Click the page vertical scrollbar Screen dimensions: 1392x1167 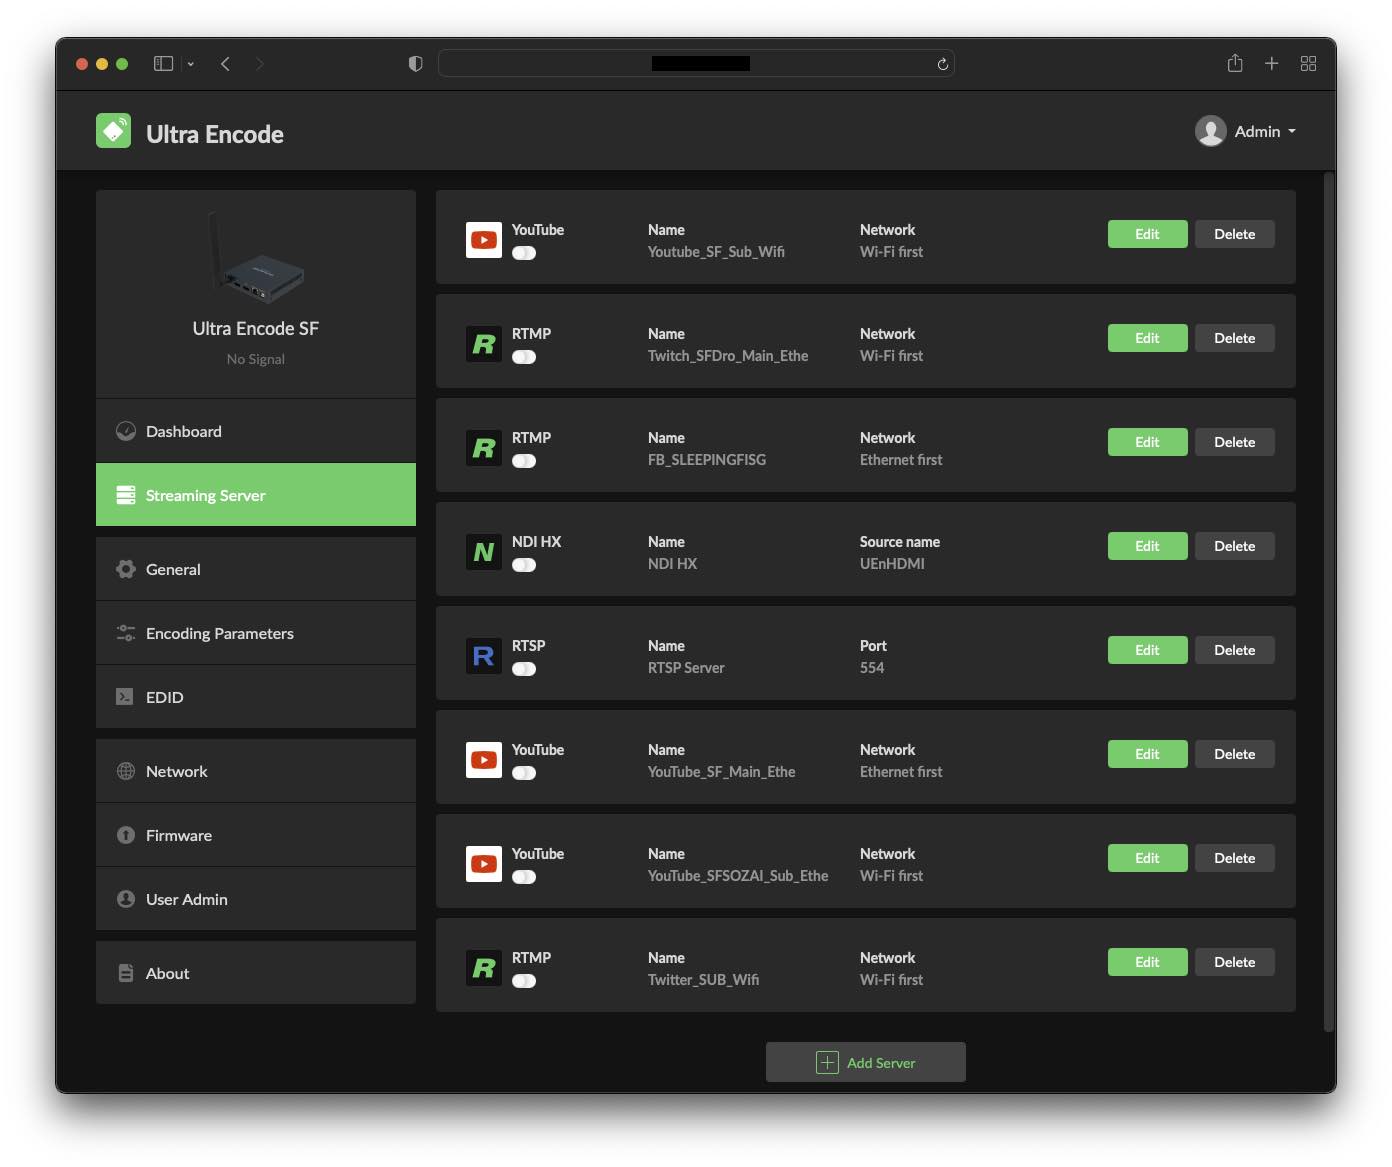1329,602
